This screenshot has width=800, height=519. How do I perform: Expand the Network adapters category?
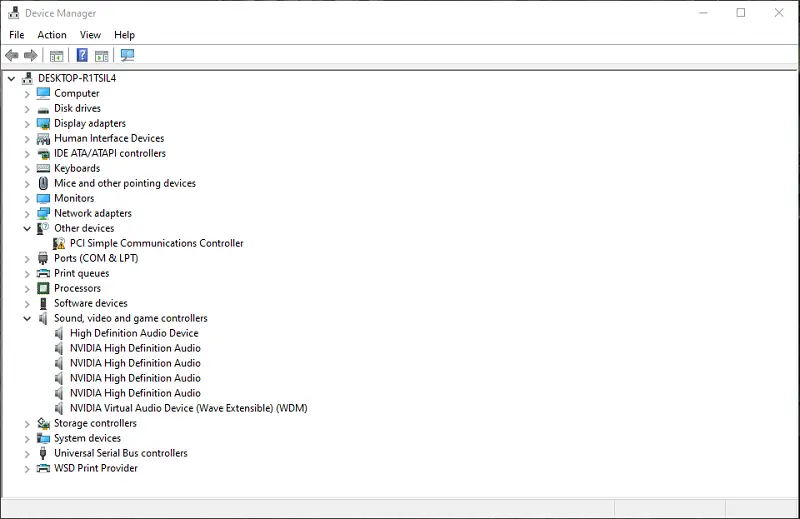coord(27,214)
